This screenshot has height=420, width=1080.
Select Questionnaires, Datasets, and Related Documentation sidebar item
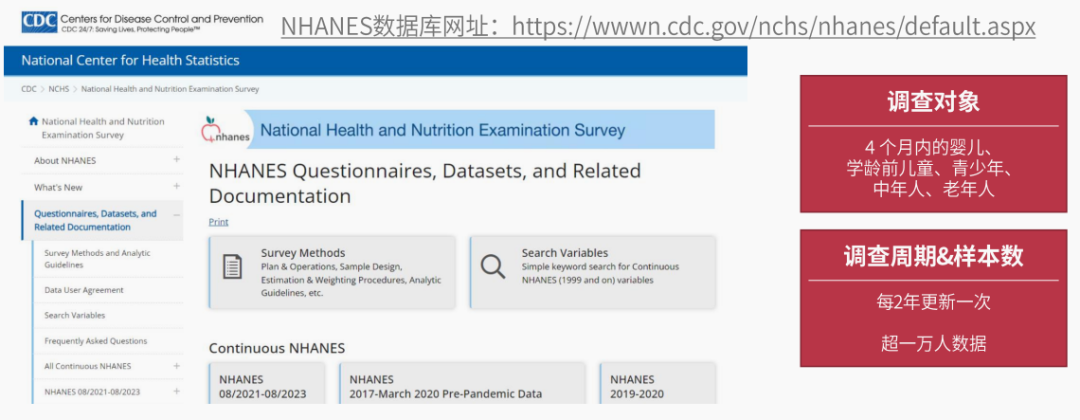pos(95,220)
